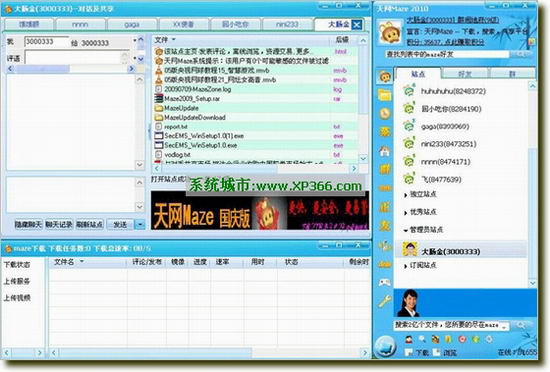Click the gamepad icon in Maze sidebar
The width and height of the screenshot is (550, 372).
385,282
